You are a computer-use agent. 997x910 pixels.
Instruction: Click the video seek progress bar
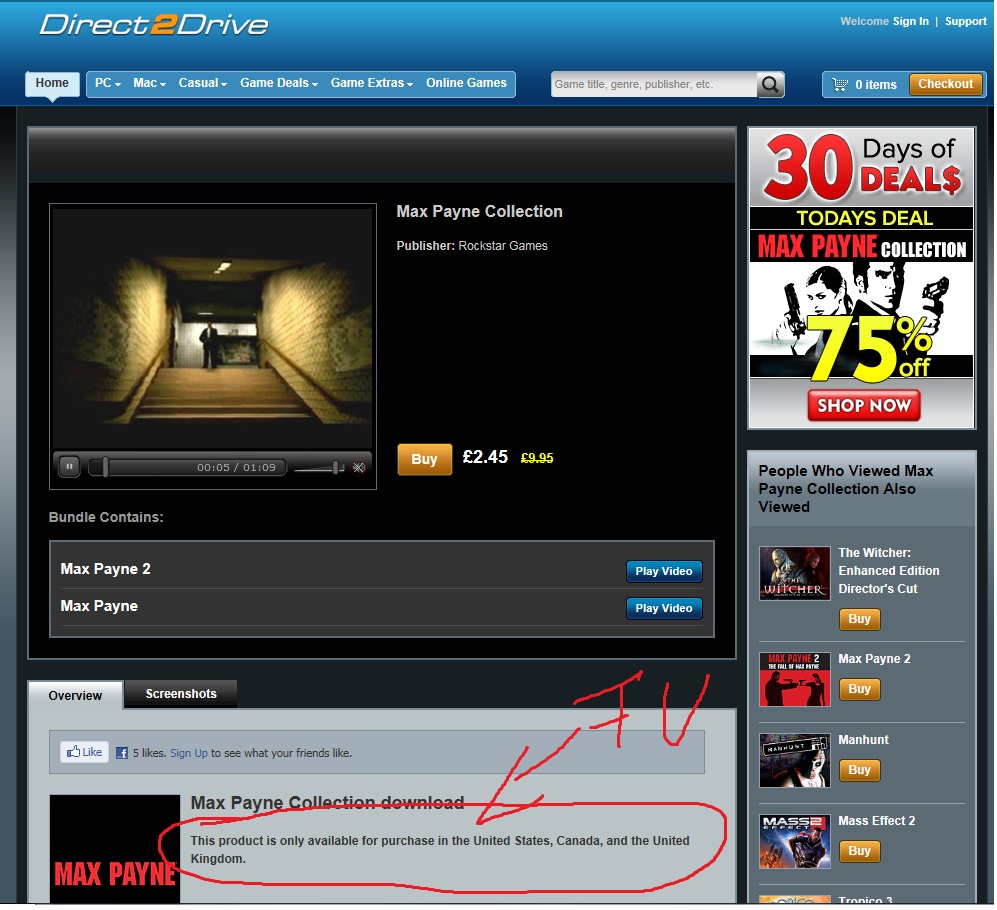click(x=189, y=467)
